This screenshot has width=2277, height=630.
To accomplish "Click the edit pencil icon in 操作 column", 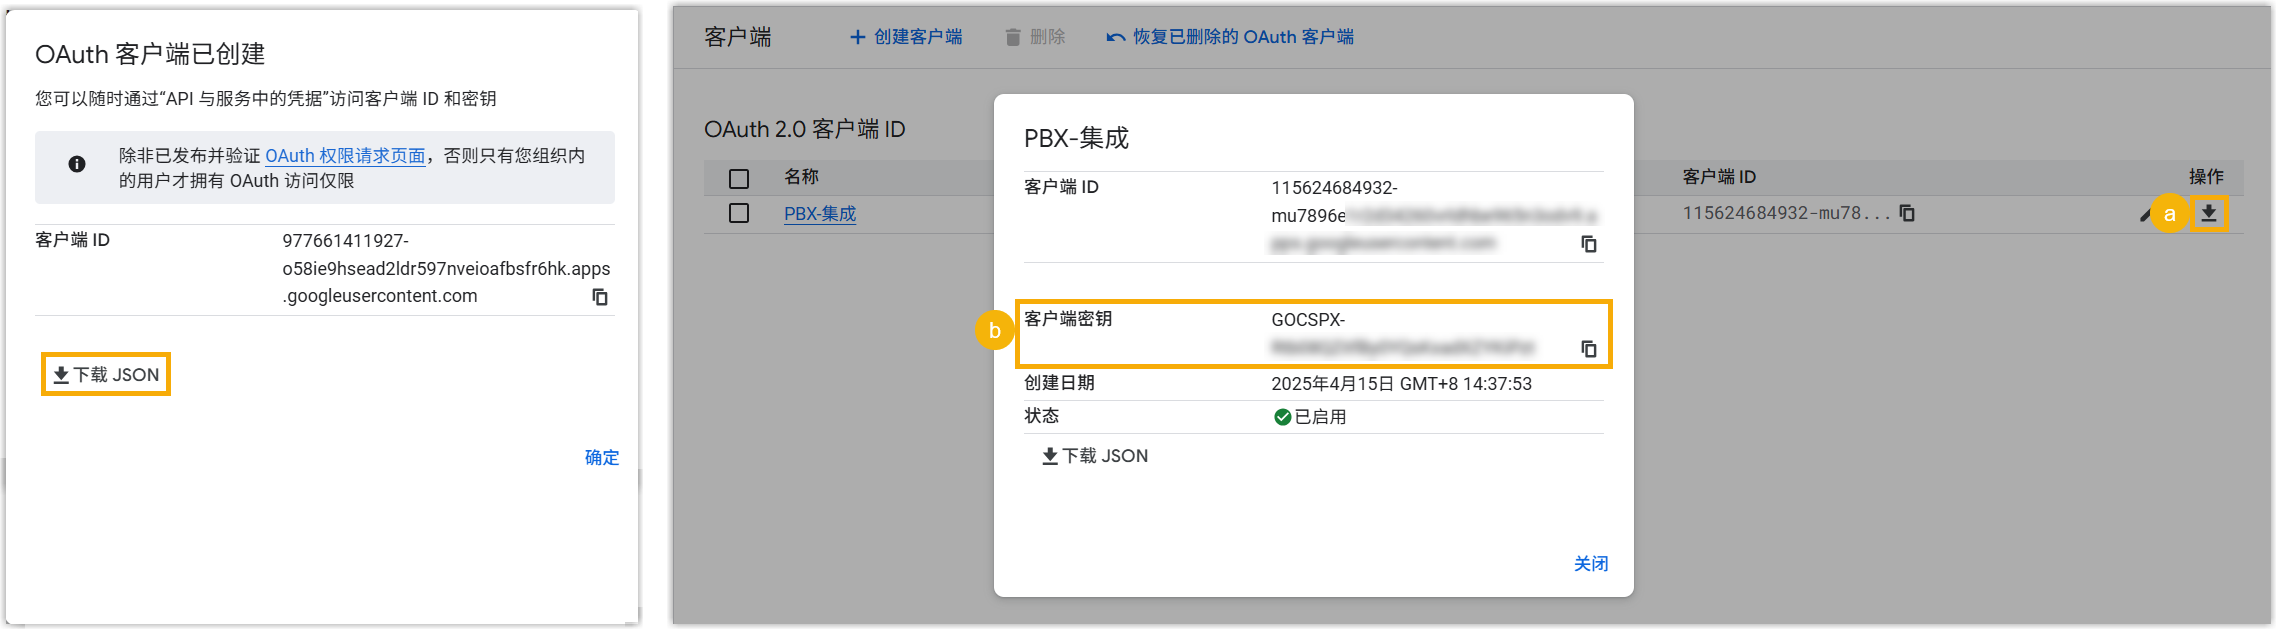I will pyautogui.click(x=2144, y=214).
